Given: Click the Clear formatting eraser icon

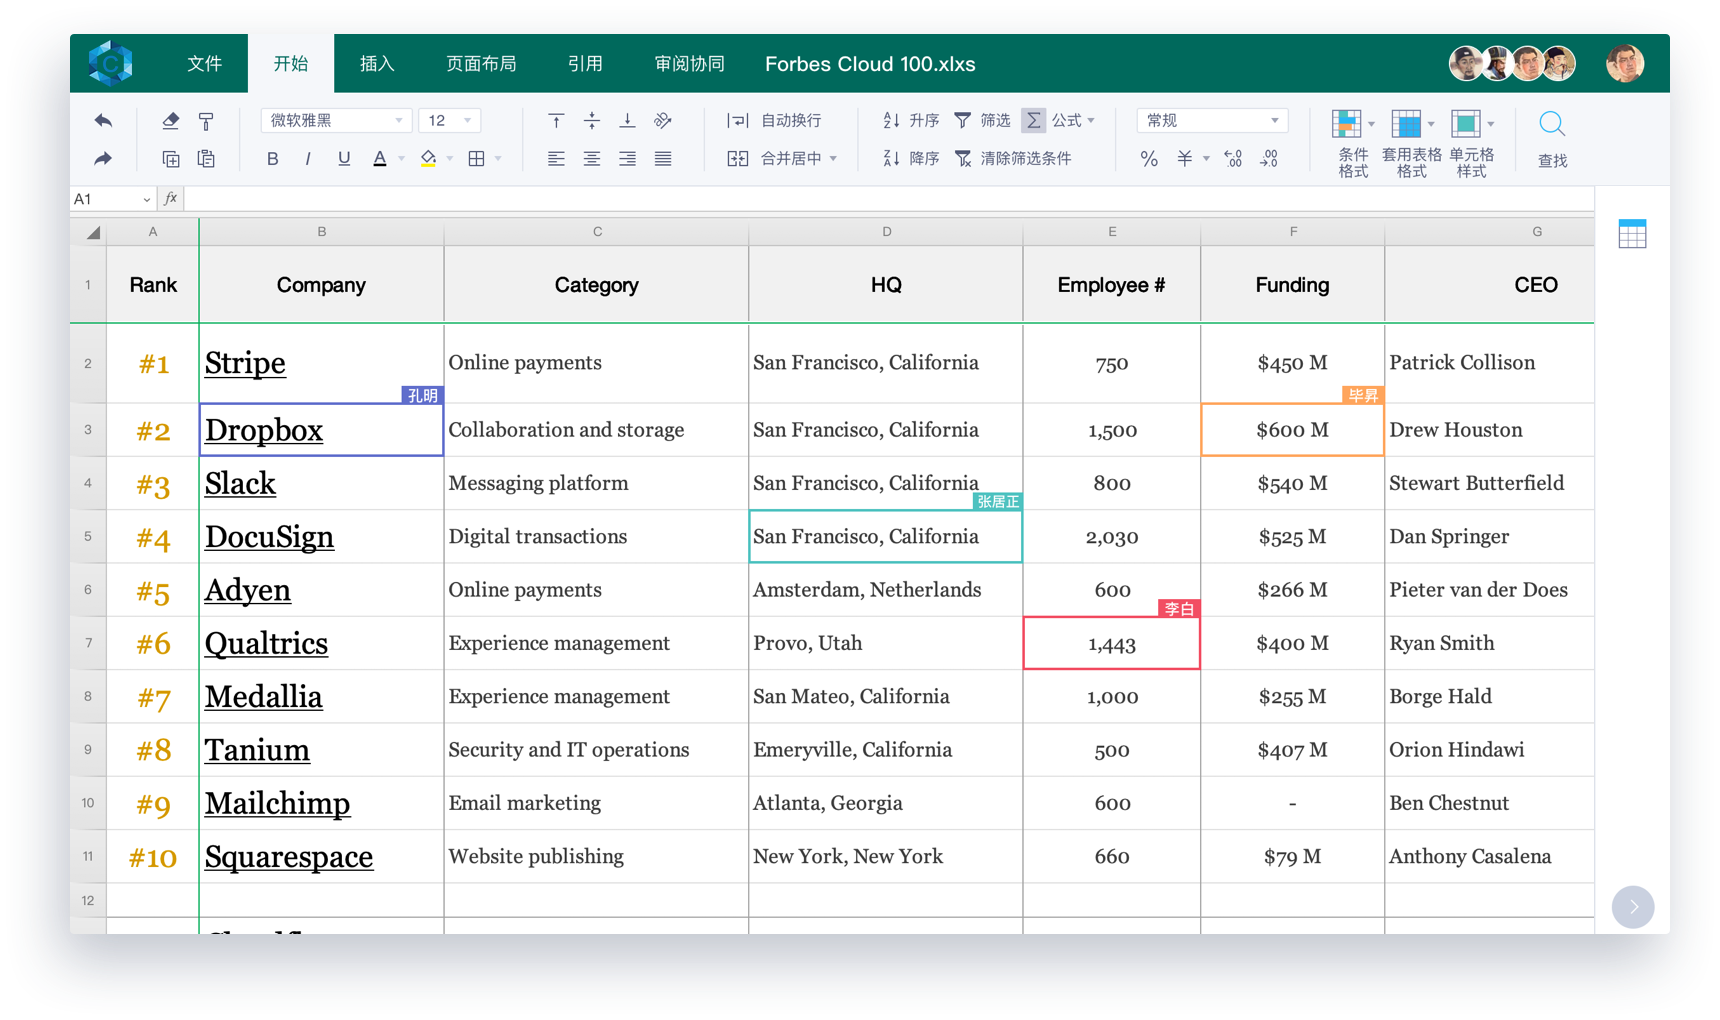Looking at the screenshot, I should click(x=171, y=121).
